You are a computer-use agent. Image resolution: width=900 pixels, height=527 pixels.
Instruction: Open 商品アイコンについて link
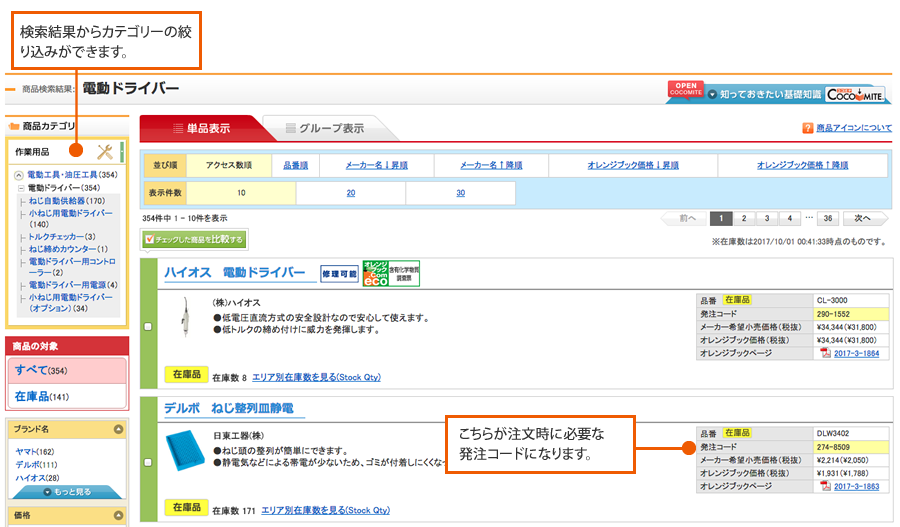tap(854, 128)
